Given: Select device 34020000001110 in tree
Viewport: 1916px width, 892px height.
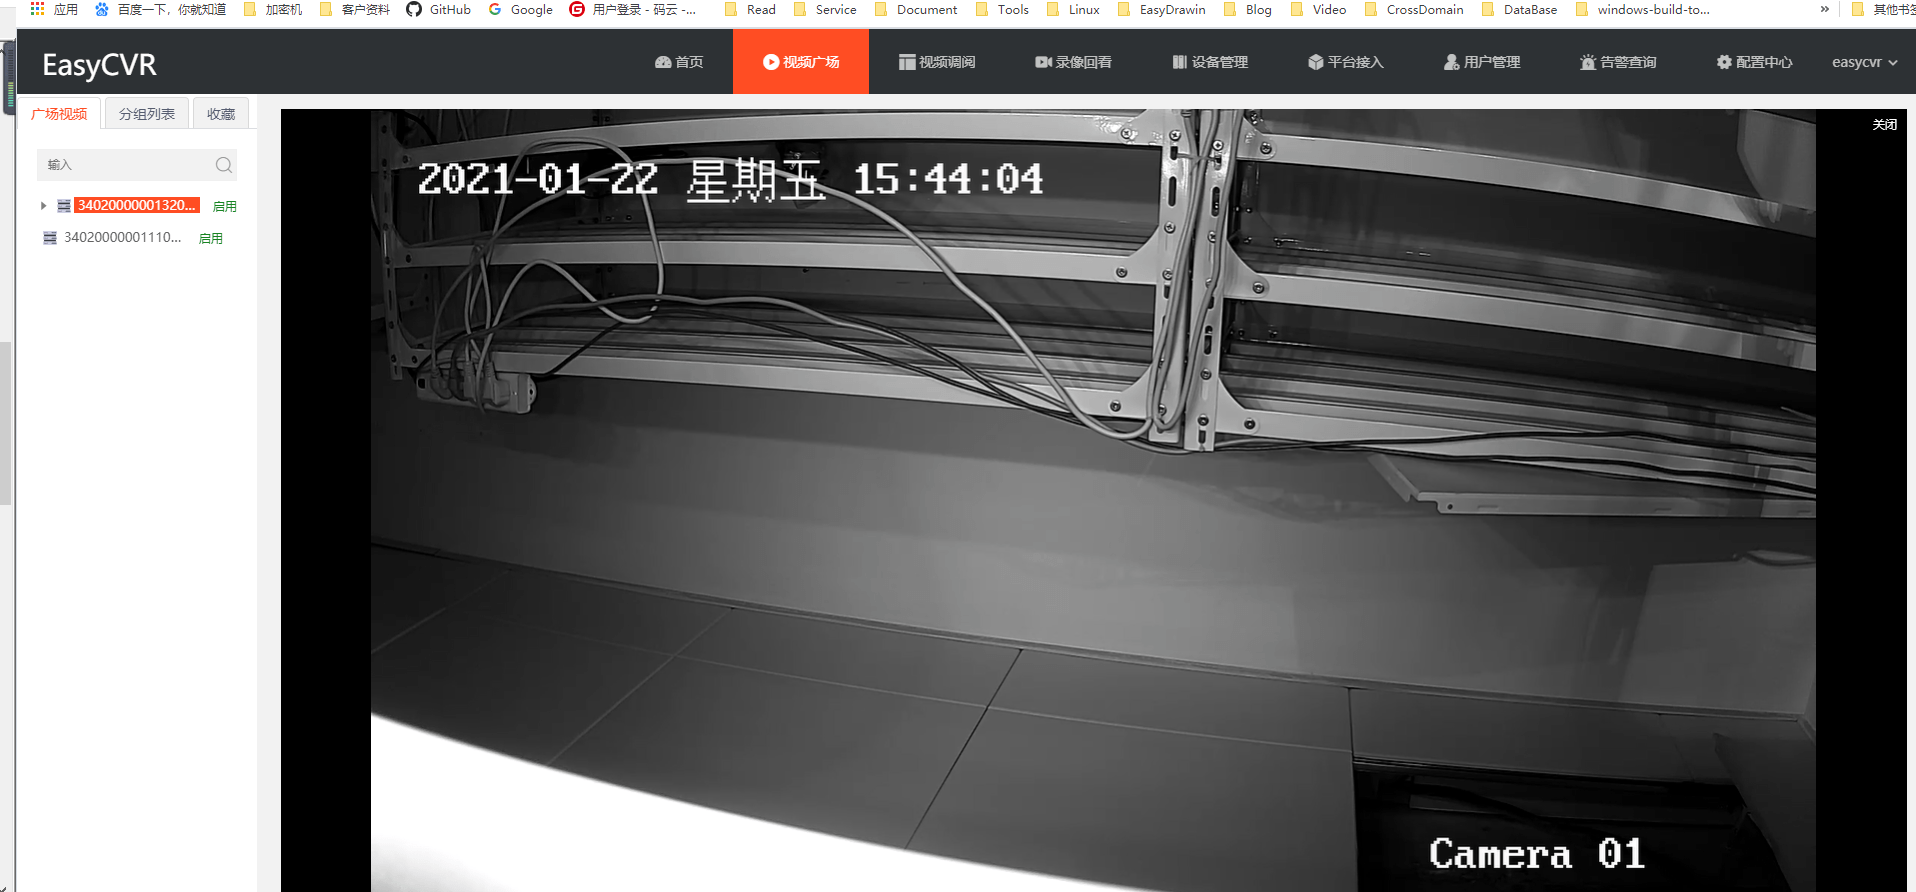Looking at the screenshot, I should 122,238.
